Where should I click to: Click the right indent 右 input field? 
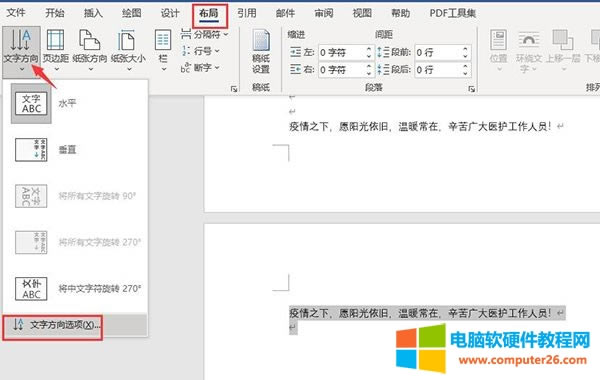[341, 70]
